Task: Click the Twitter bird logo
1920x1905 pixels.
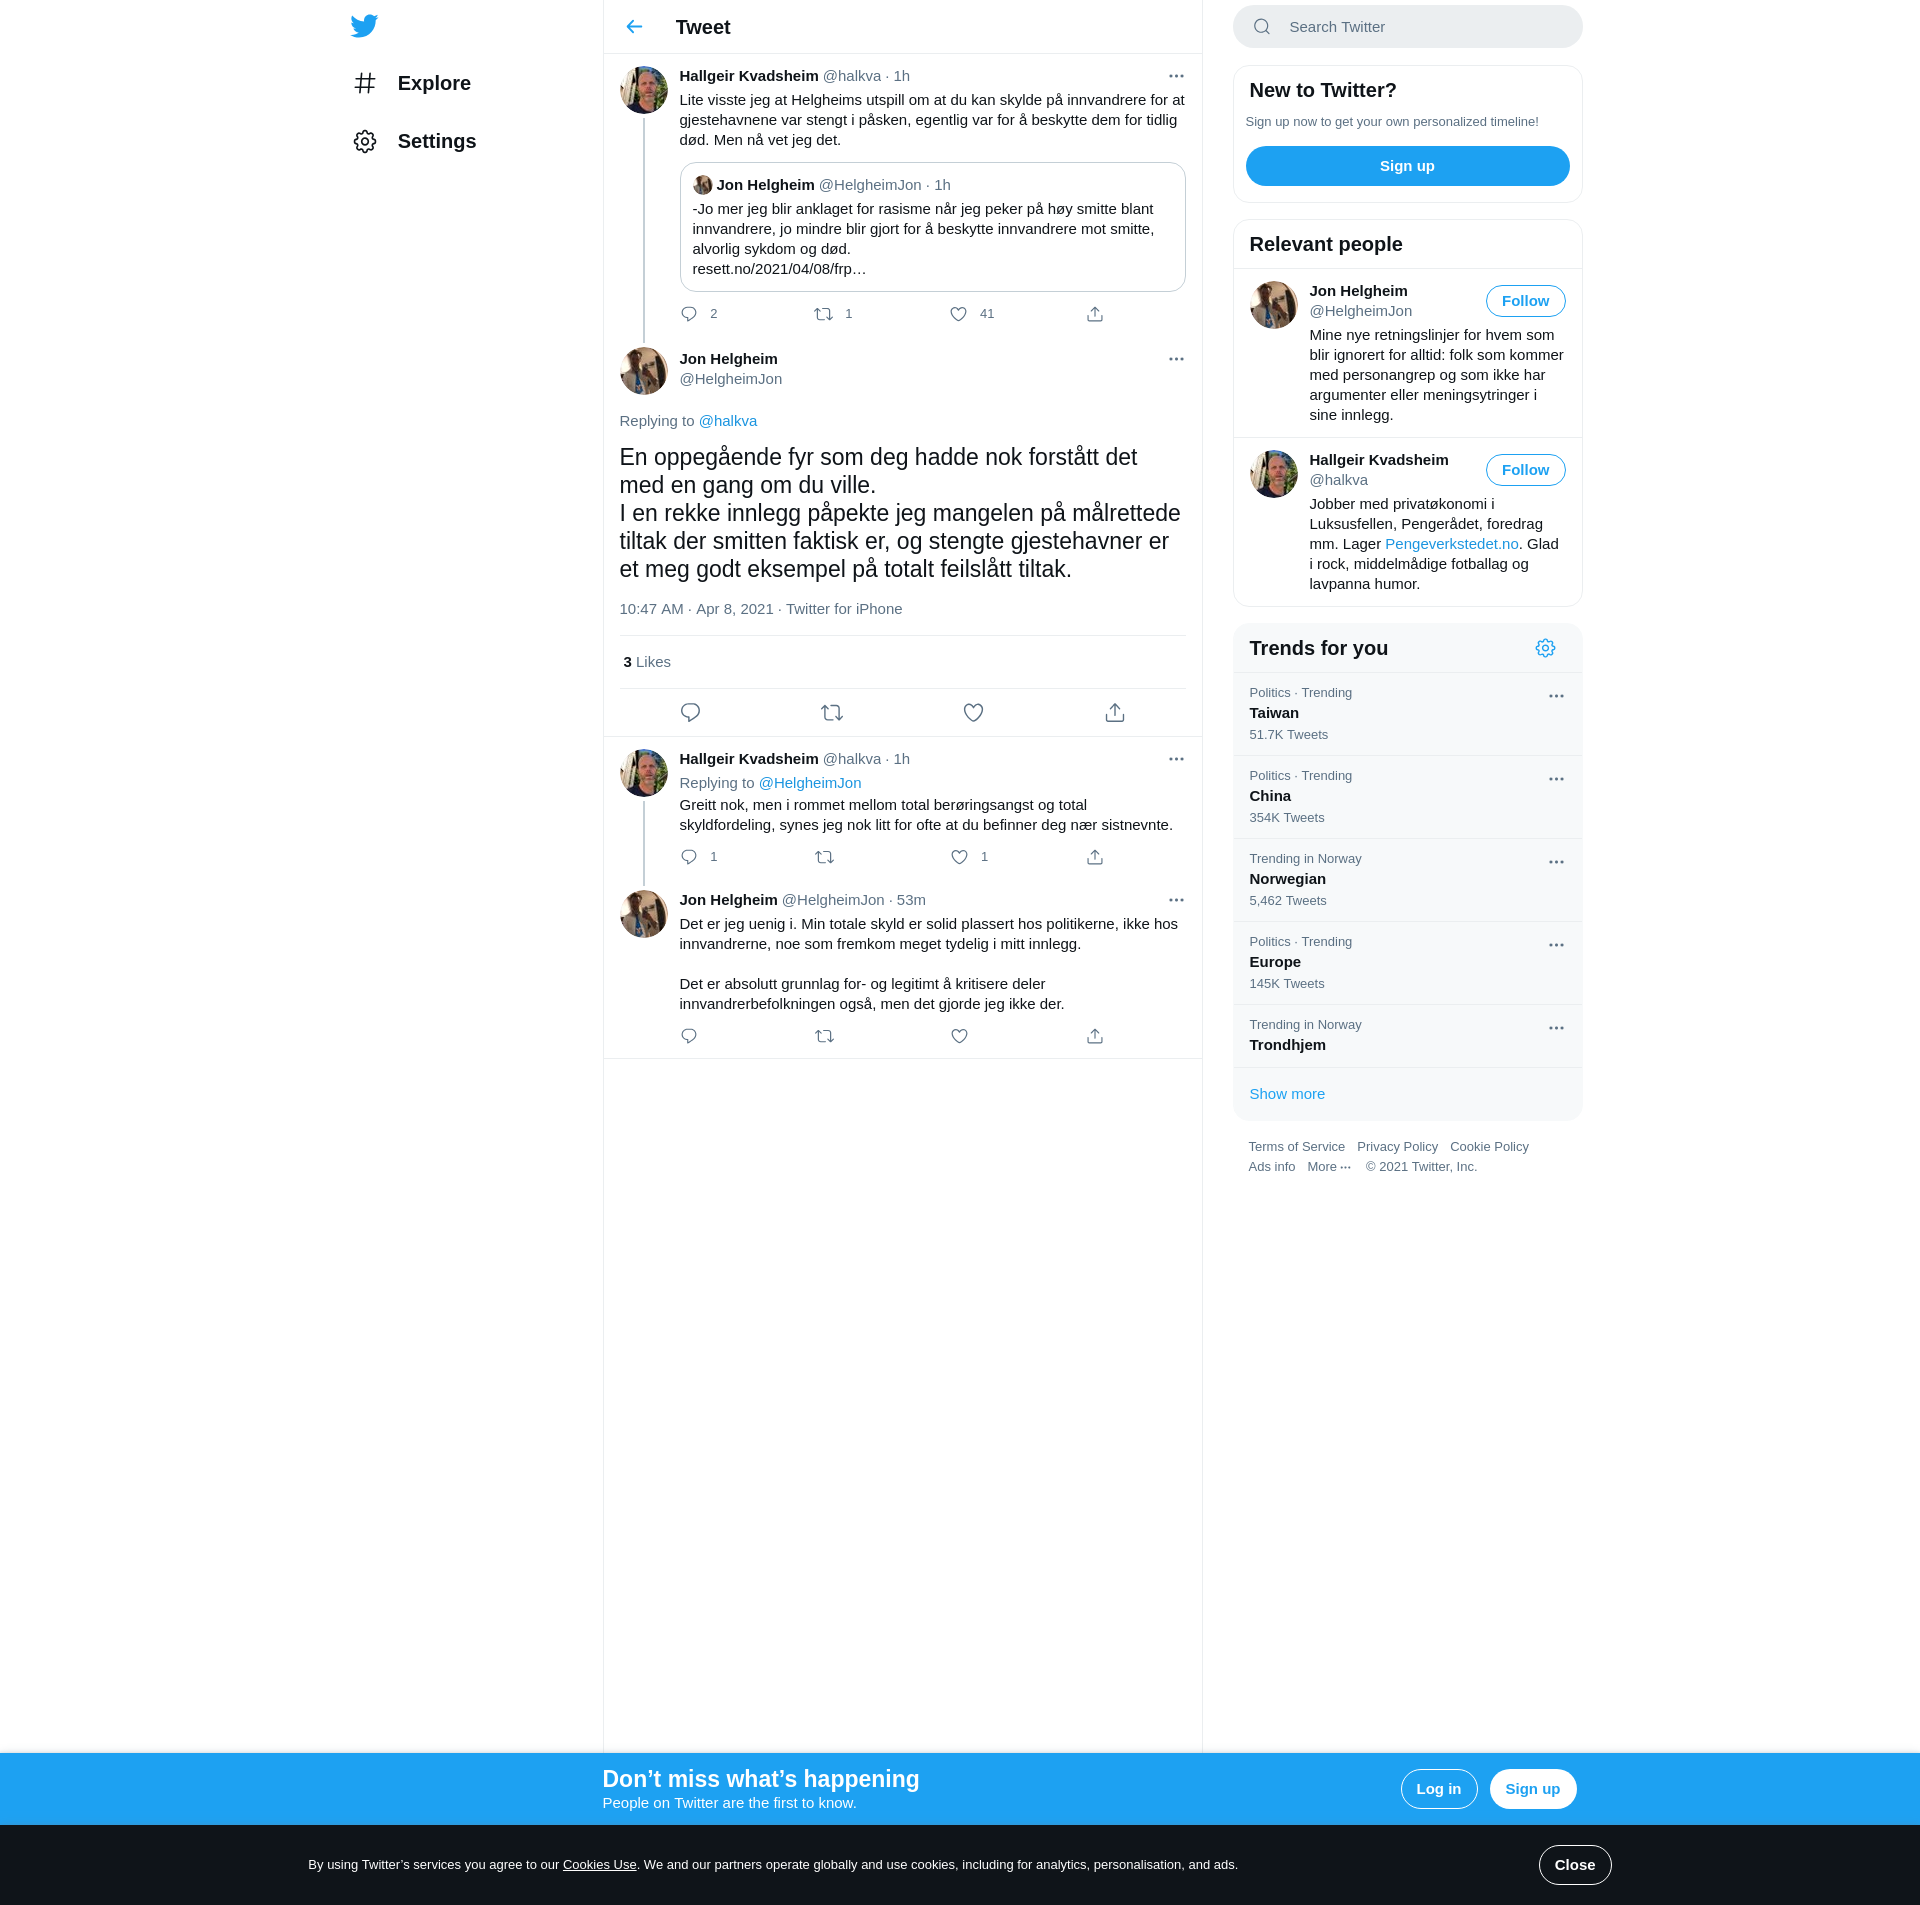Action: (x=364, y=26)
